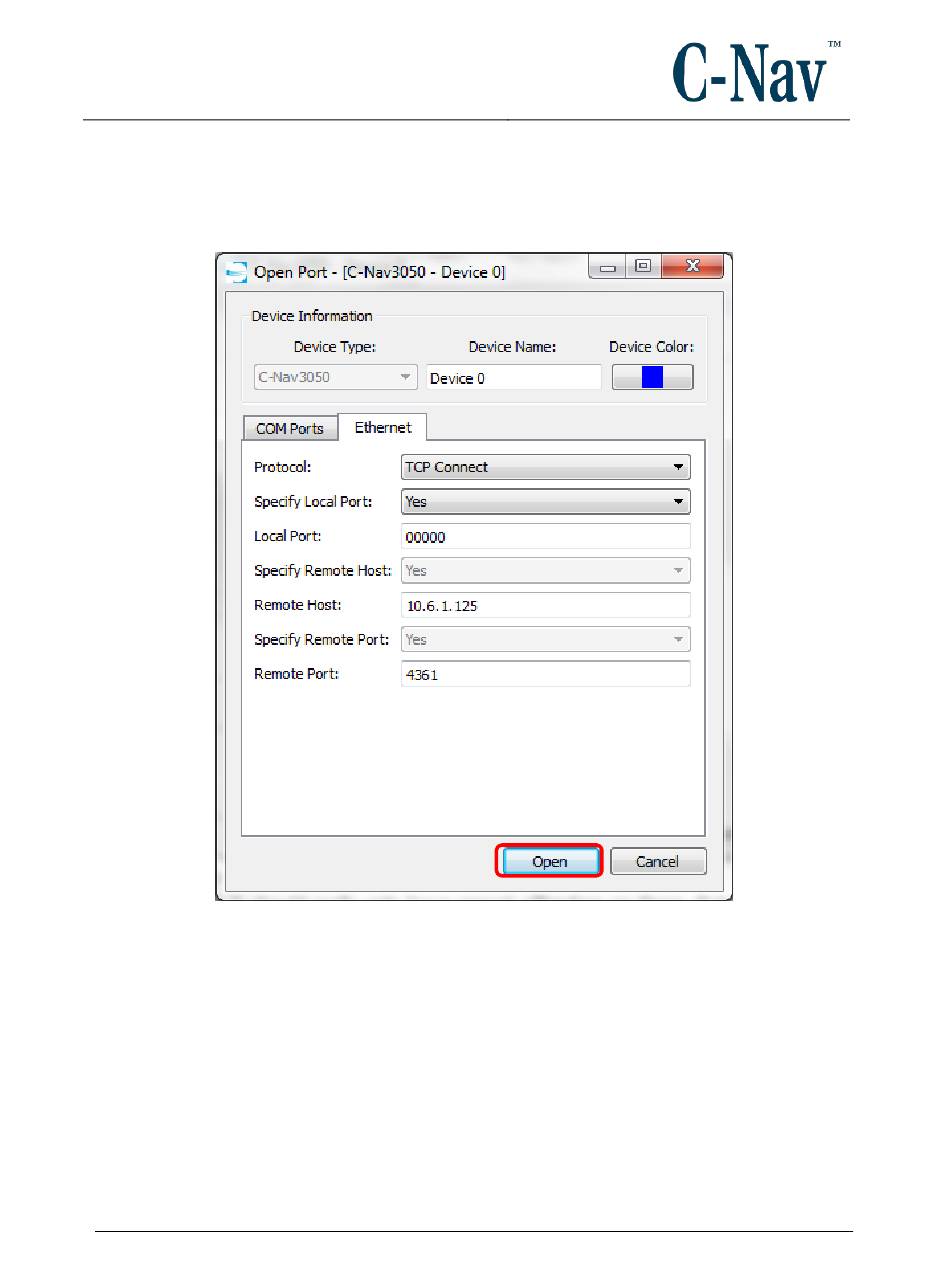
Task: Click the Local Port input field
Action: tap(545, 537)
